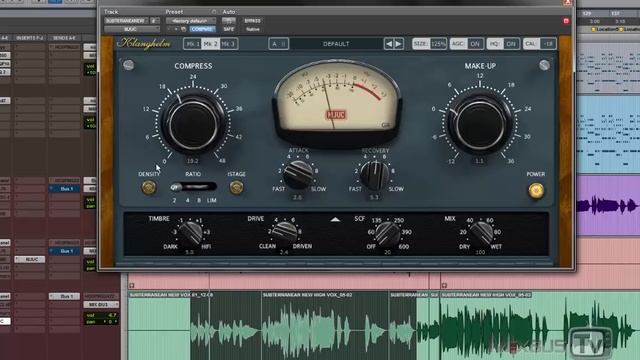Click the red target button in plugin header

click(x=566, y=21)
